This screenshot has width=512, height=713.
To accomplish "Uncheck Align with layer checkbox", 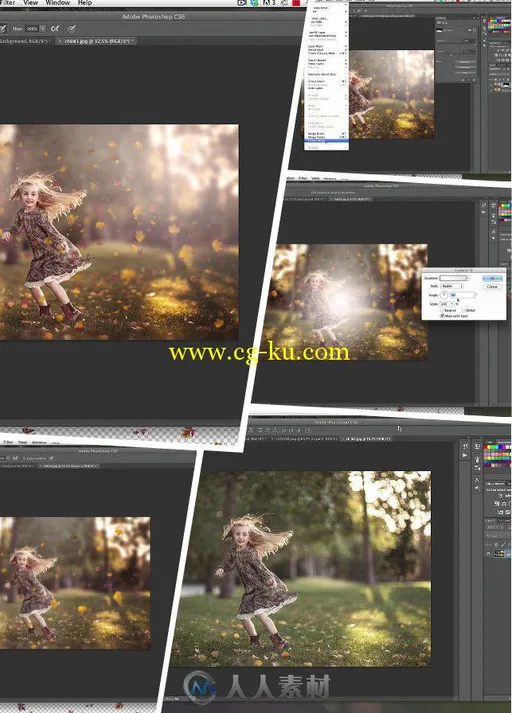I will [x=442, y=316].
